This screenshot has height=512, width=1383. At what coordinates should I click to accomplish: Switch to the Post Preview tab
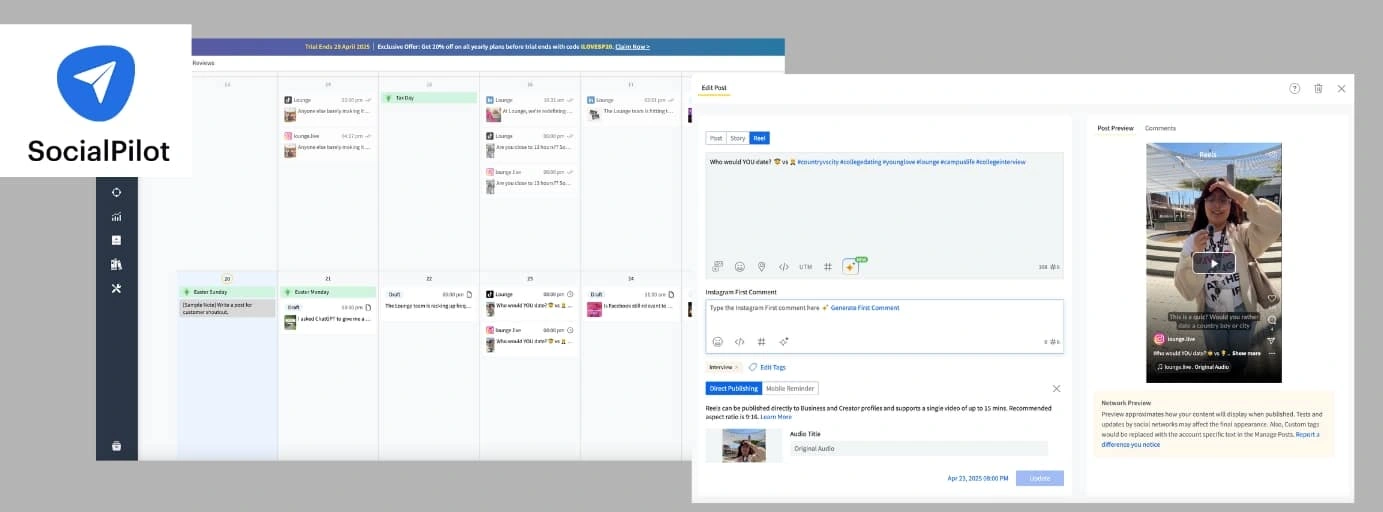tap(1115, 128)
